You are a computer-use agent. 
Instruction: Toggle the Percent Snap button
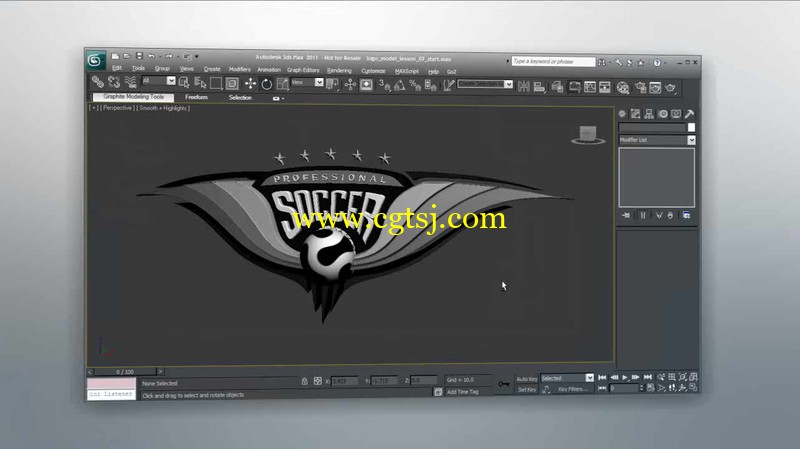pos(415,86)
